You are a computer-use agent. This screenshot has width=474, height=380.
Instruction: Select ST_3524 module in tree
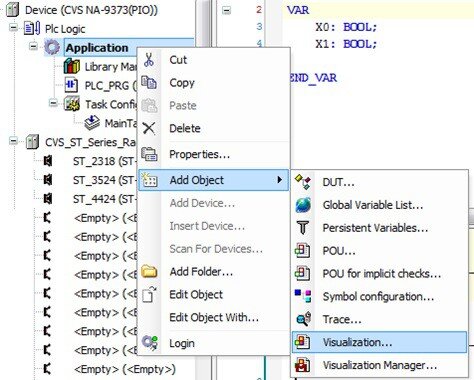point(104,180)
